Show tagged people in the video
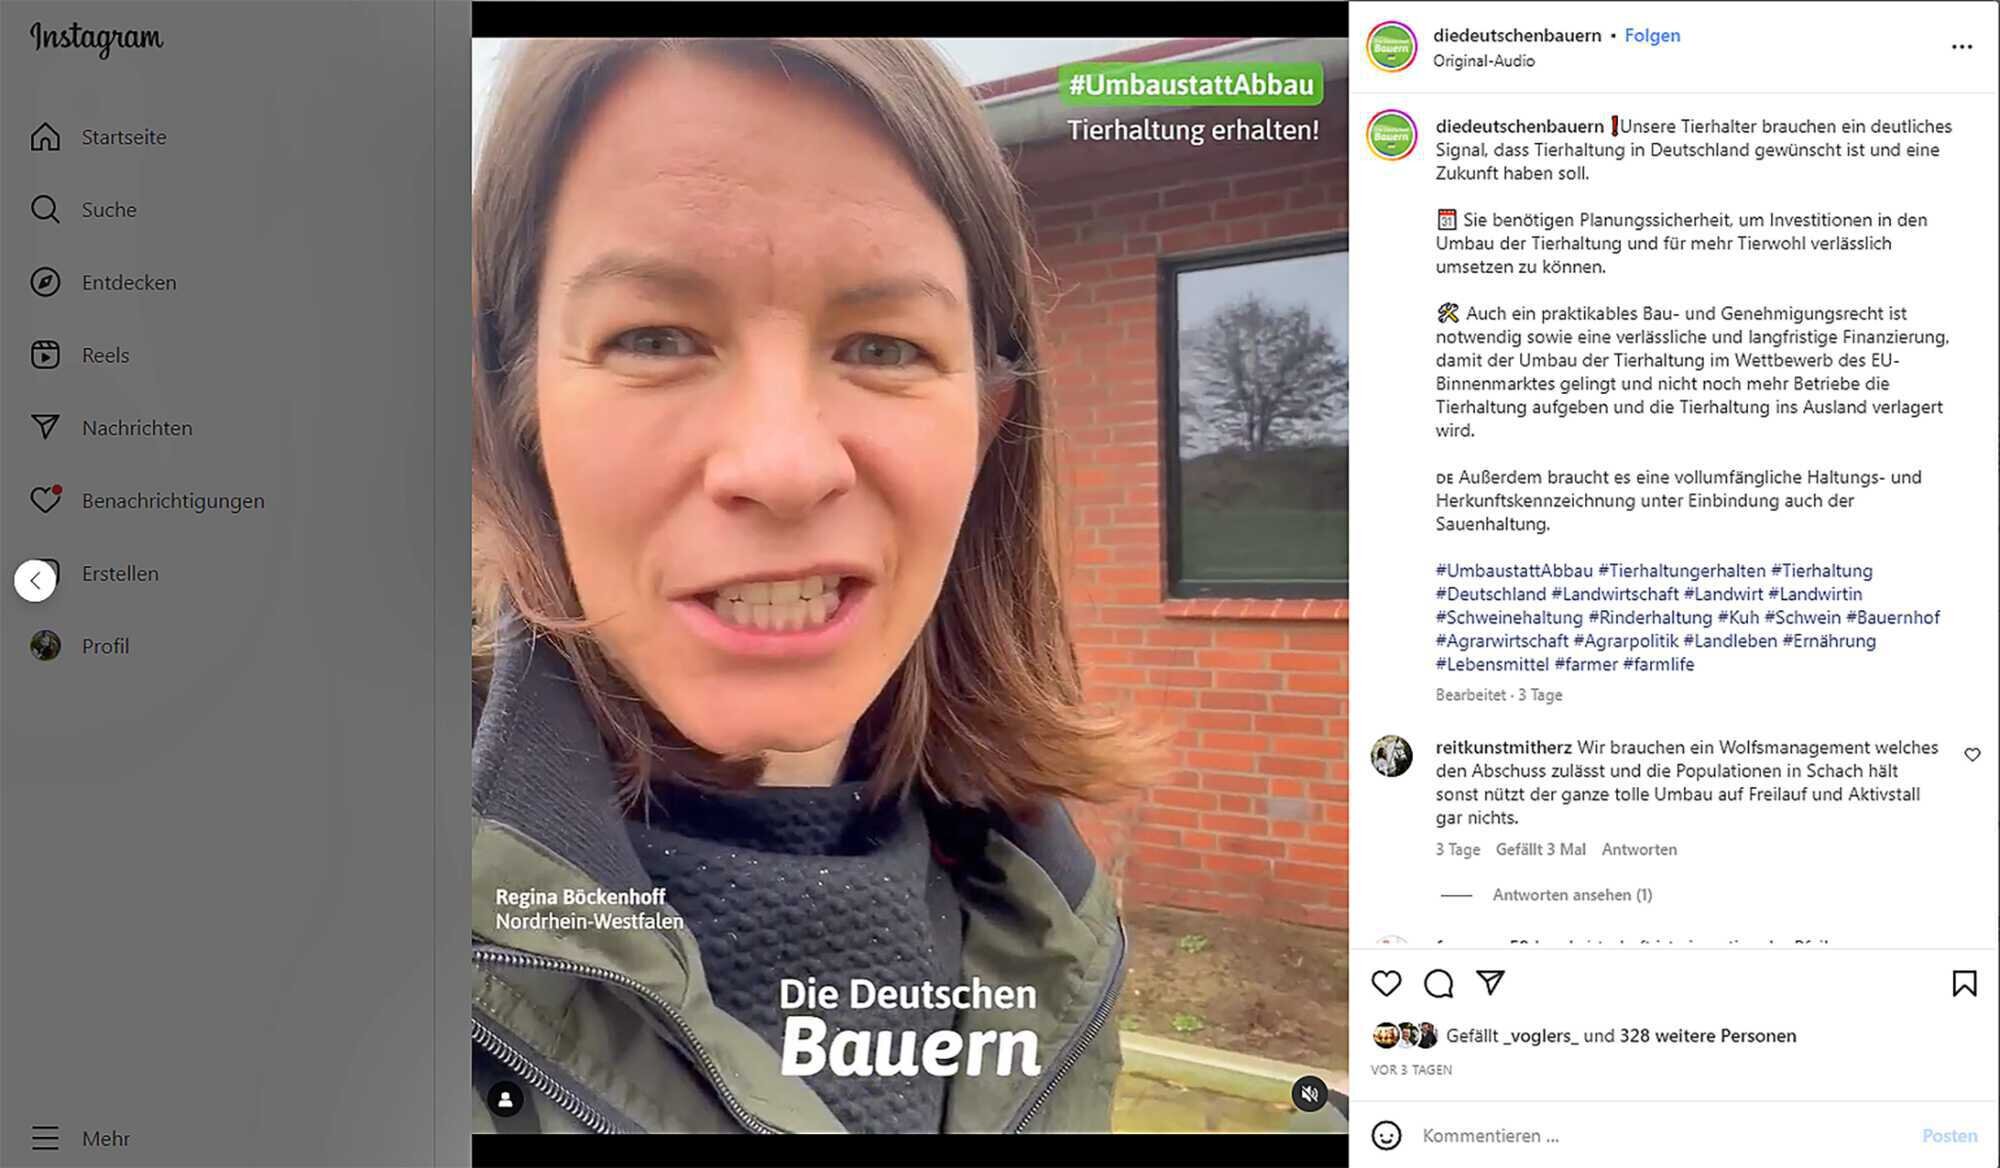Image resolution: width=2000 pixels, height=1168 pixels. point(505,1100)
